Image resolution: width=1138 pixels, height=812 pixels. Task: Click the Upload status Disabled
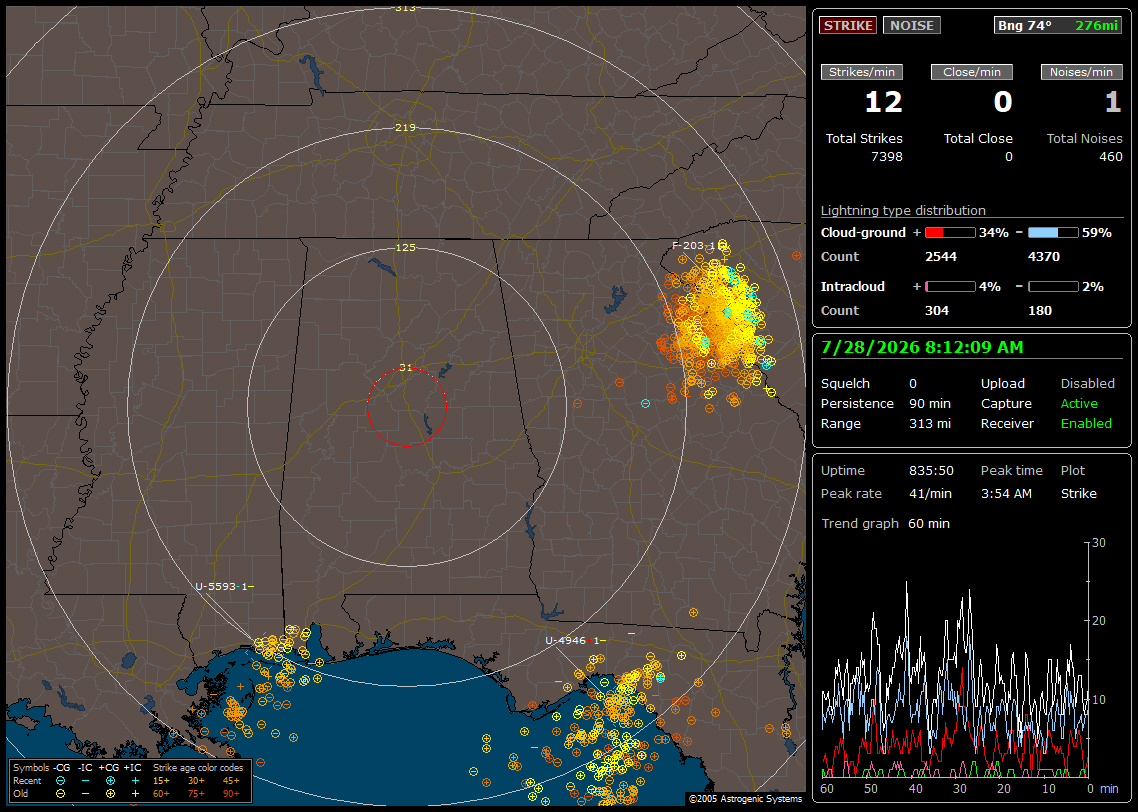pyautogui.click(x=1087, y=384)
